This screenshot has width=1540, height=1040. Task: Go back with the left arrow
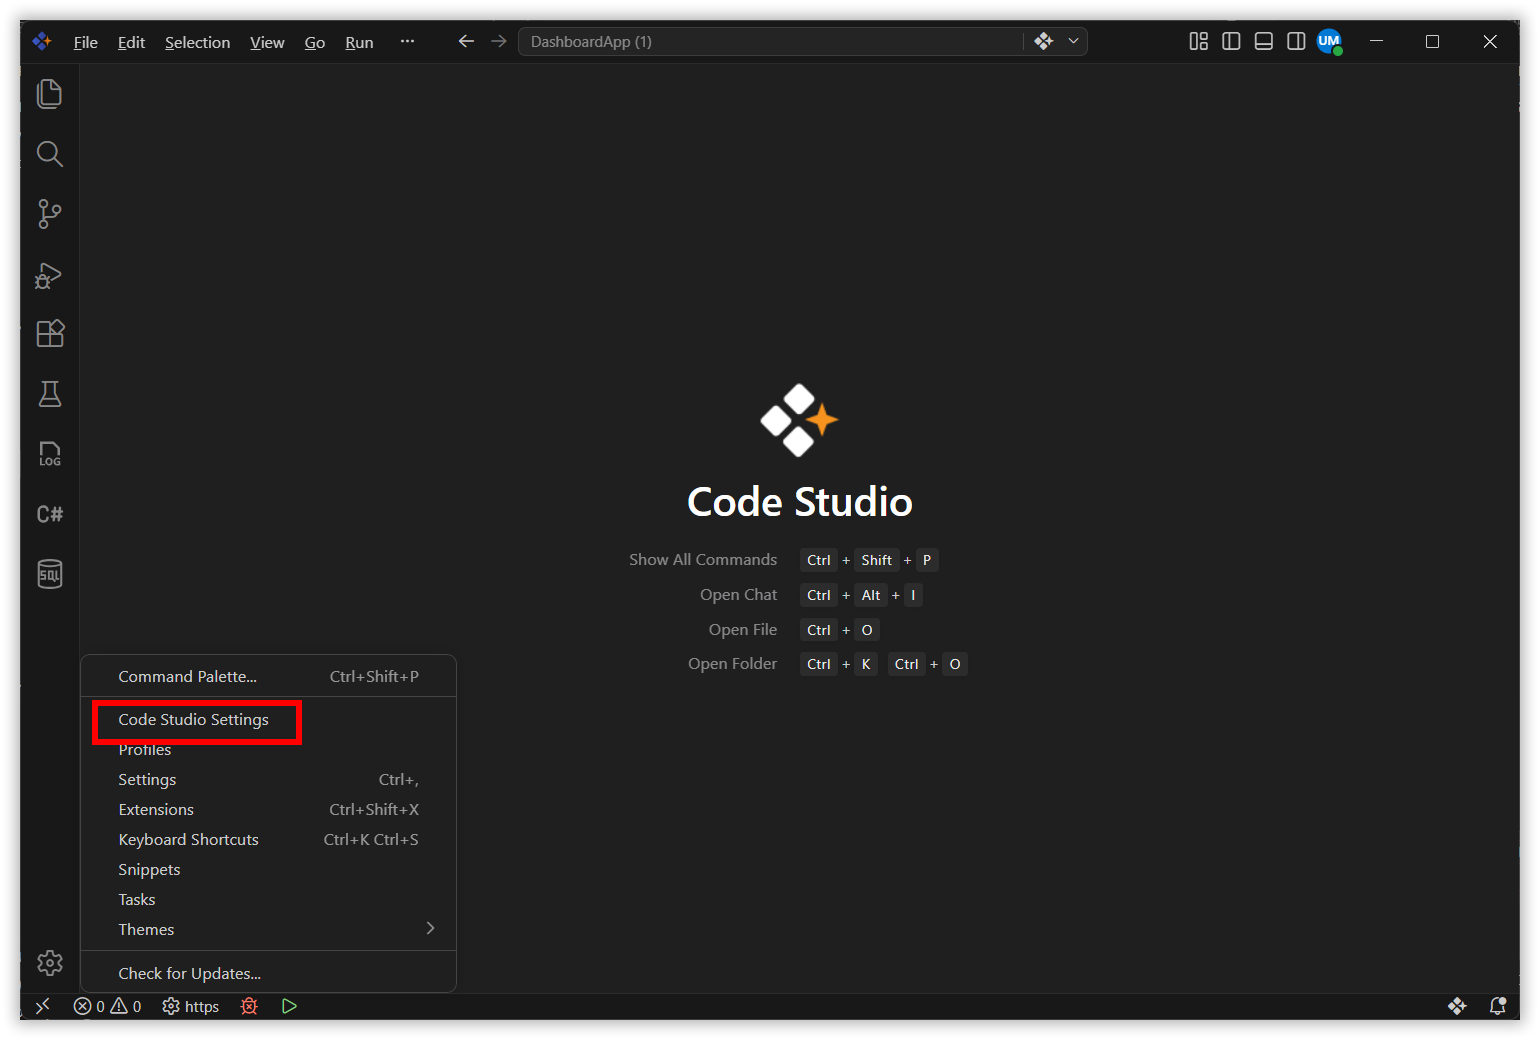[x=466, y=41]
